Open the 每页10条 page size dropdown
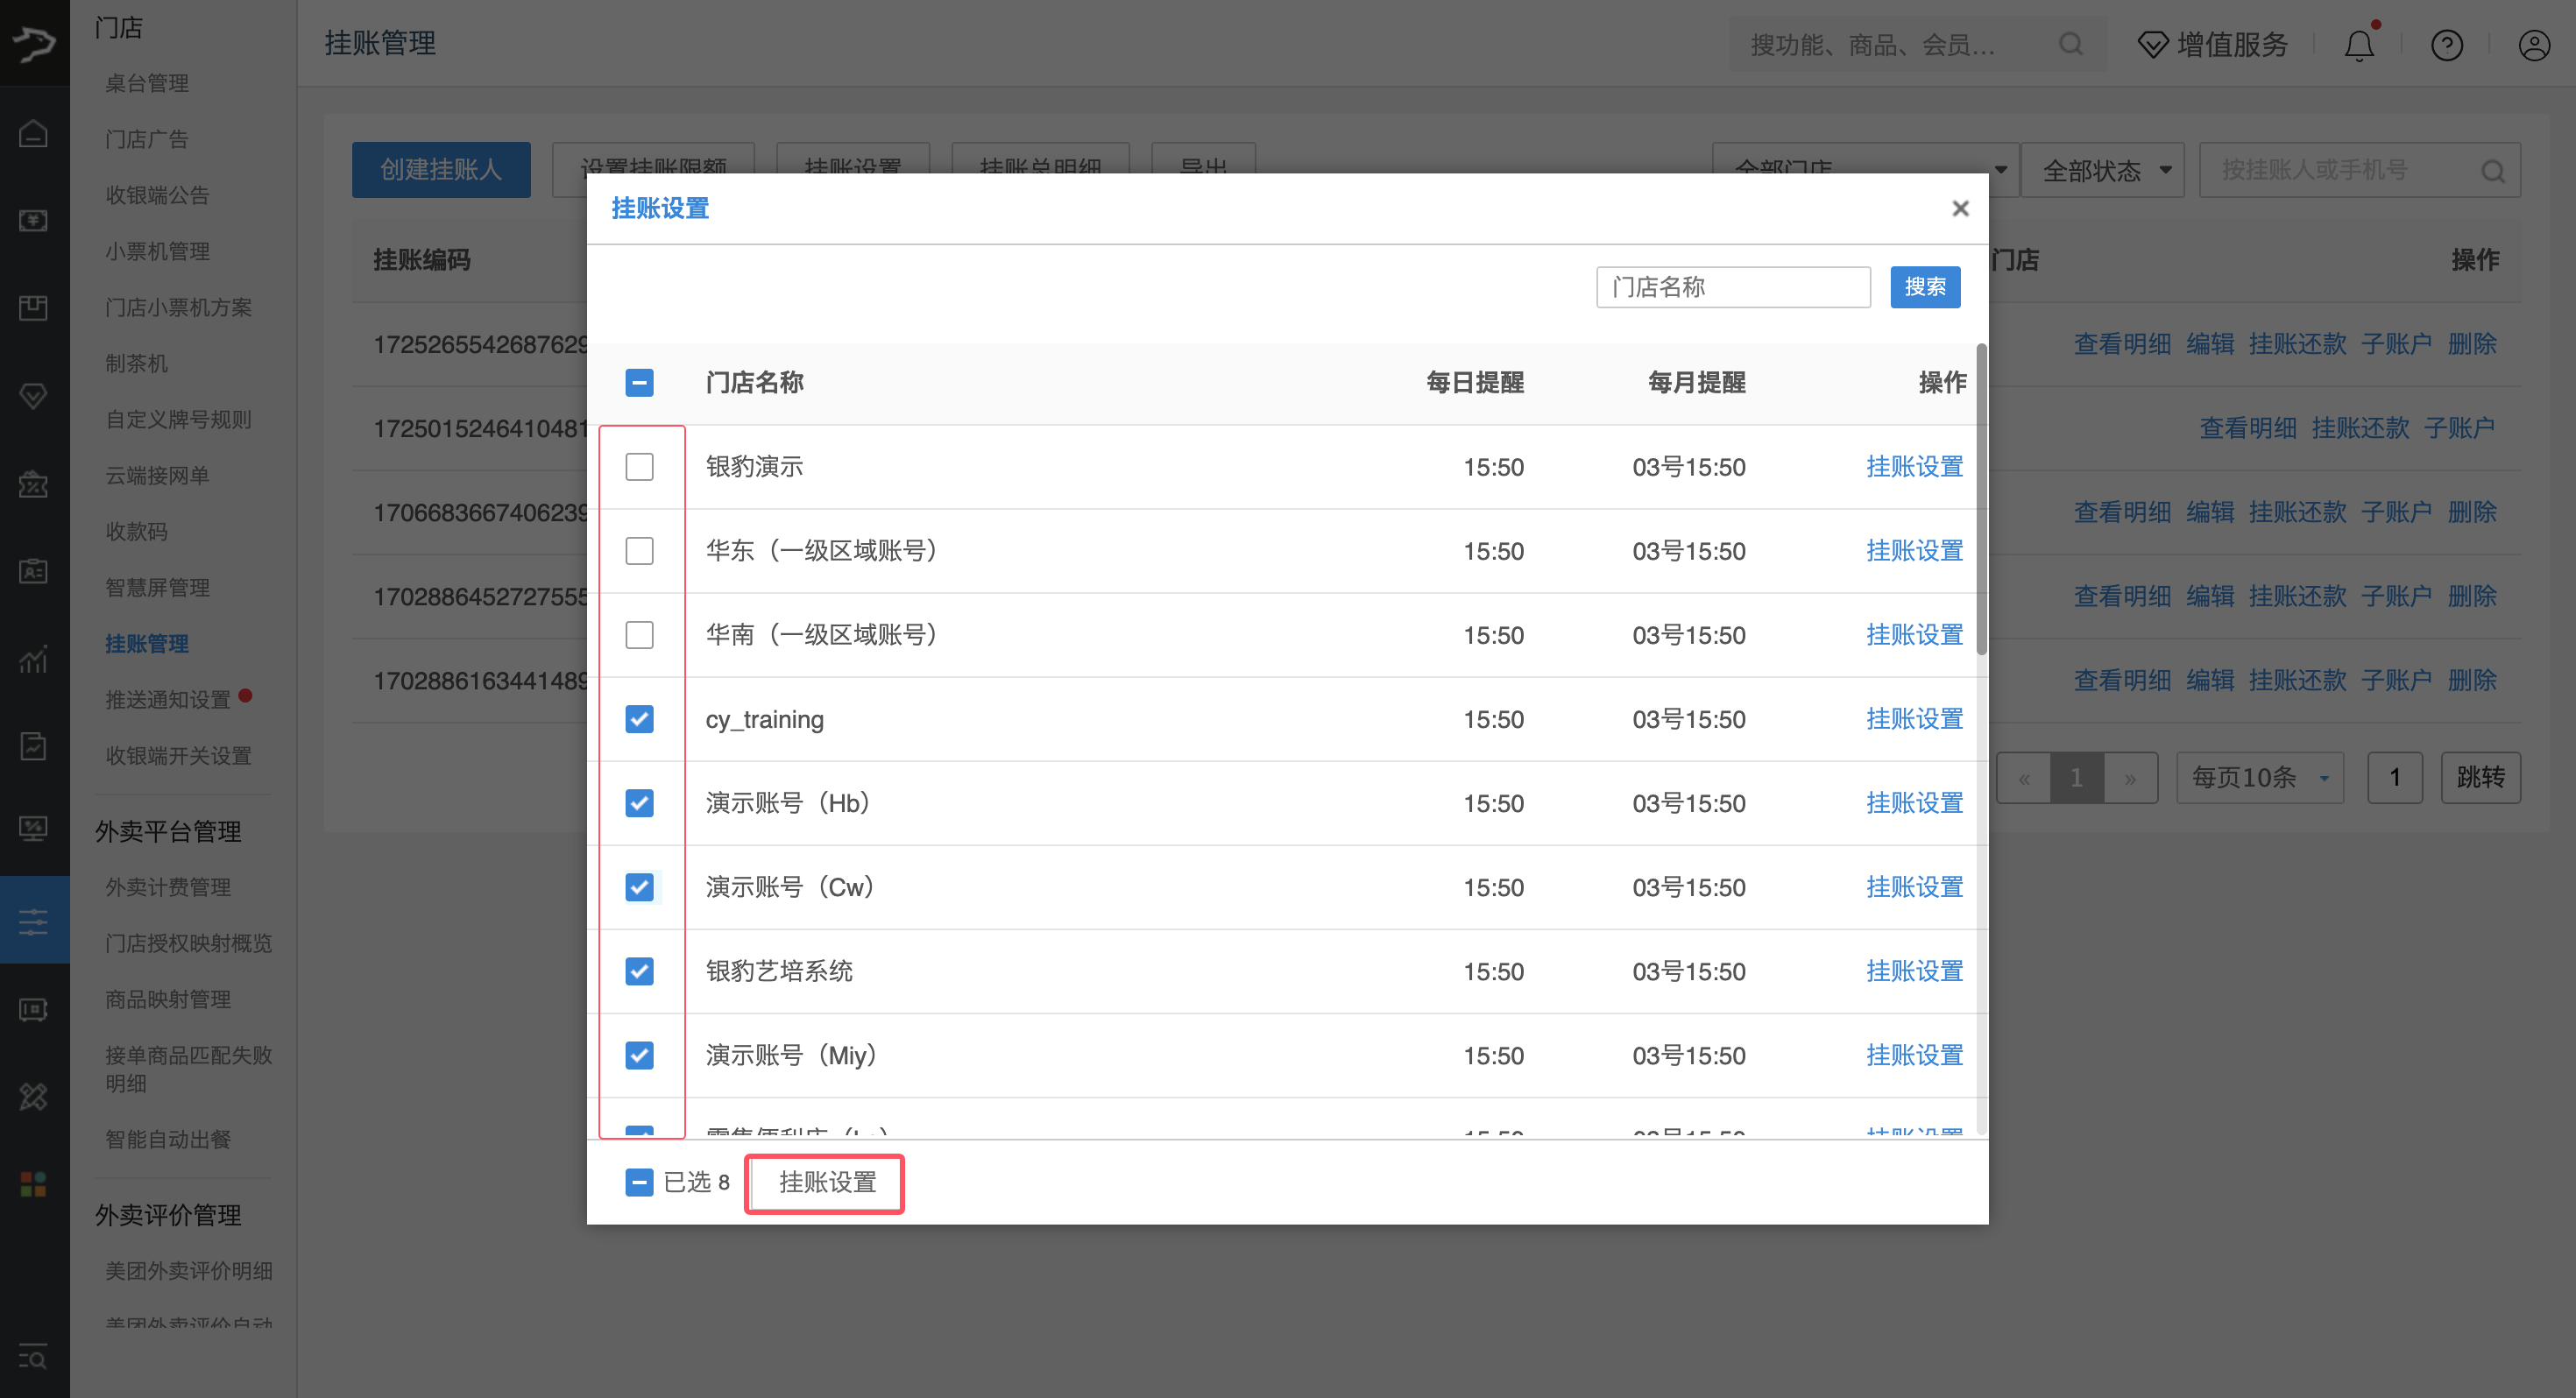 pos(2259,777)
